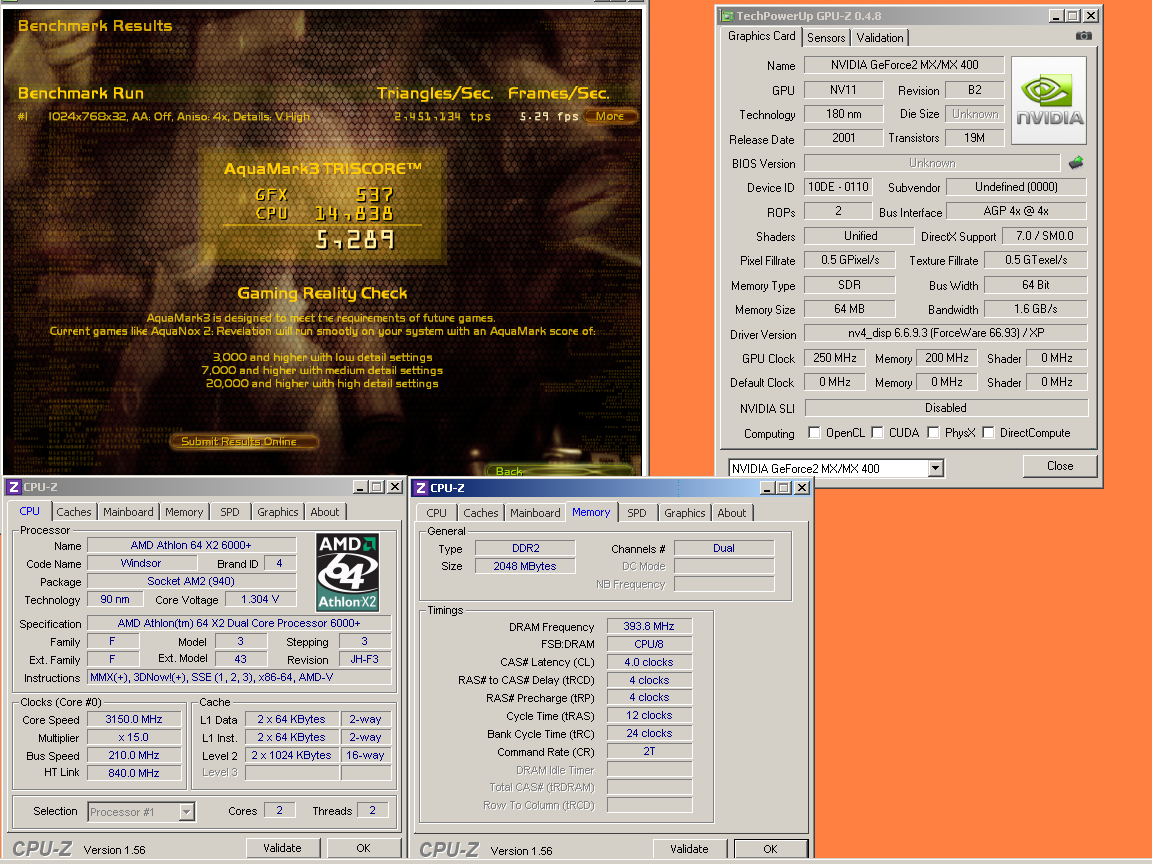
Task: Open the Caches tab in left CPU-Z
Action: (x=73, y=512)
